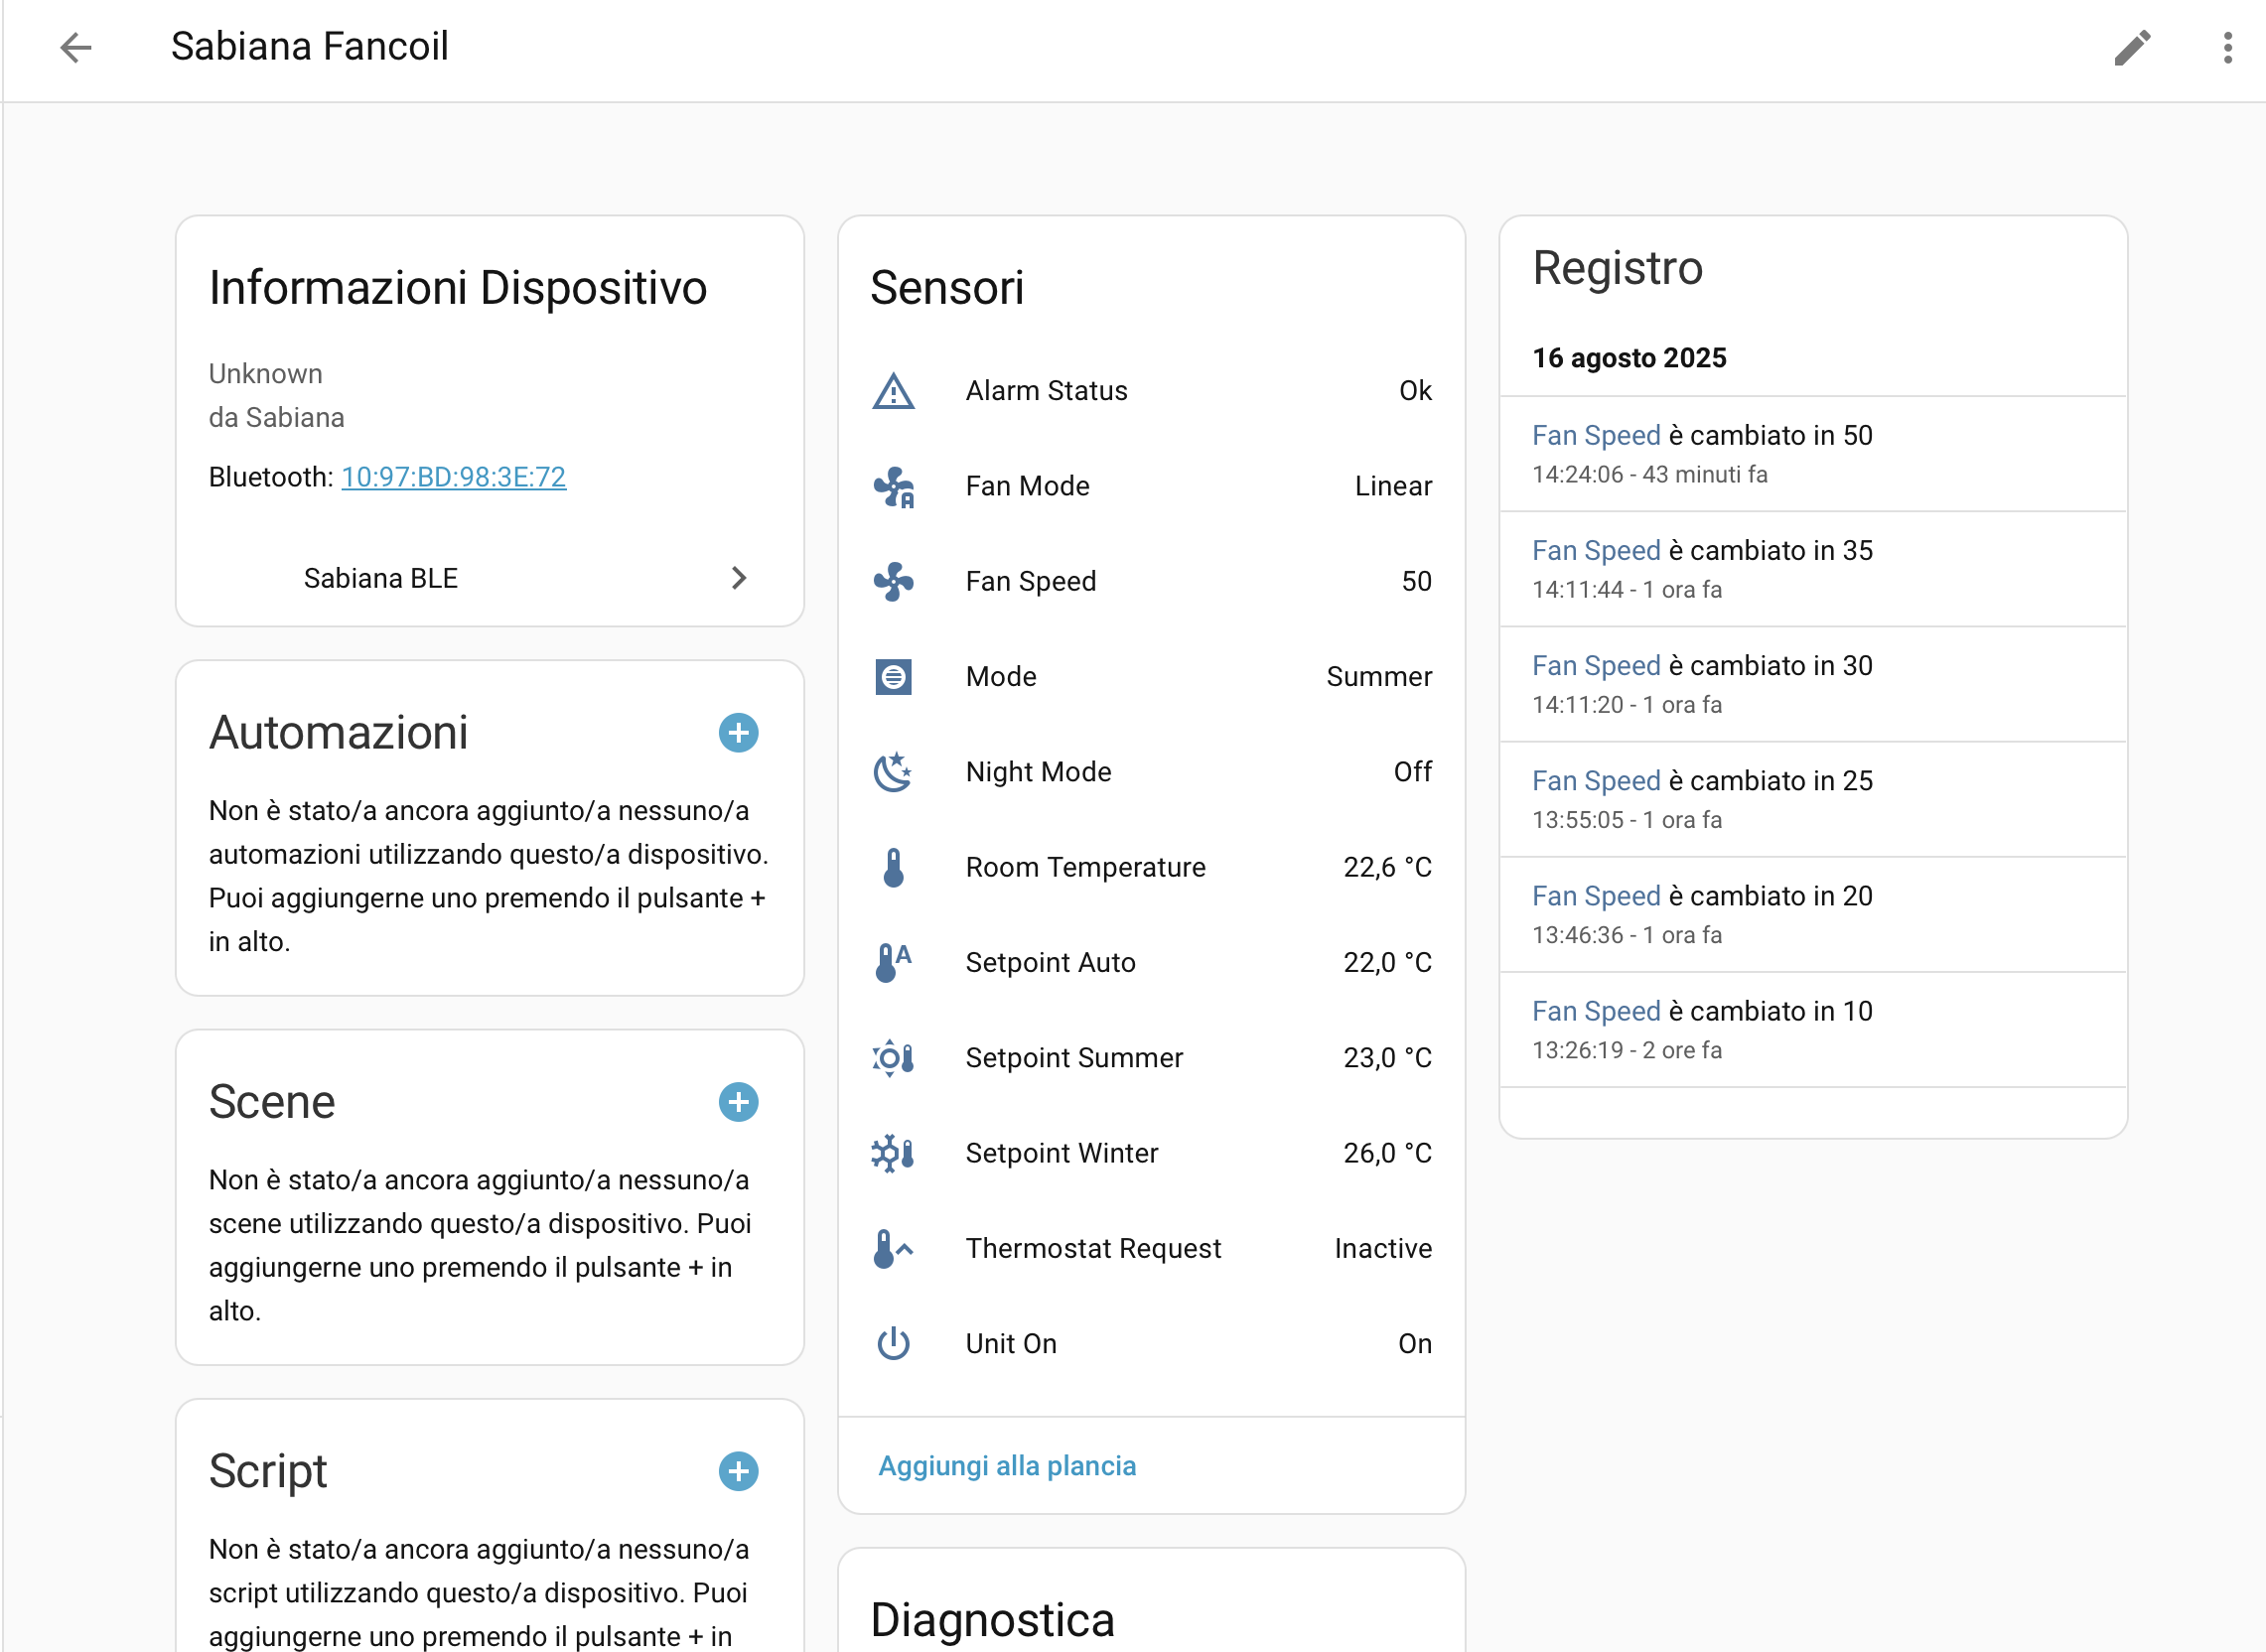Add a new automation with plus icon
The image size is (2266, 1652).
click(x=738, y=733)
